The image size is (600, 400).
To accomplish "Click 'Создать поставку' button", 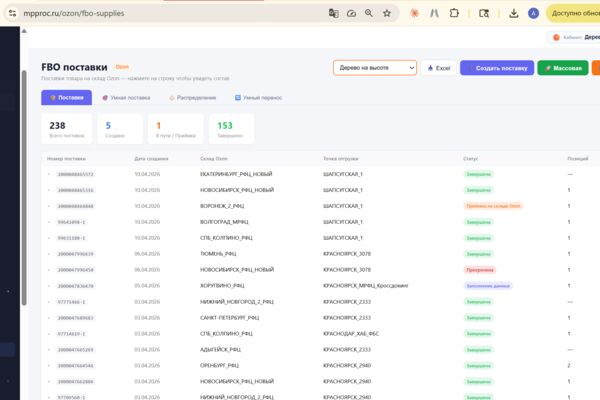I will 497,68.
